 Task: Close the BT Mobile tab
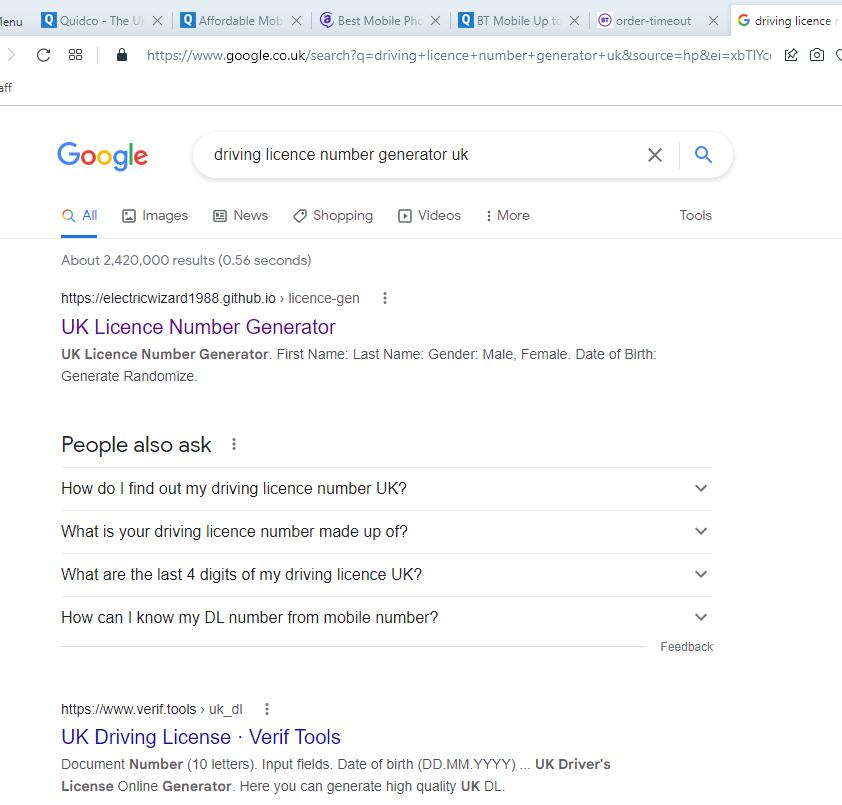tap(575, 21)
